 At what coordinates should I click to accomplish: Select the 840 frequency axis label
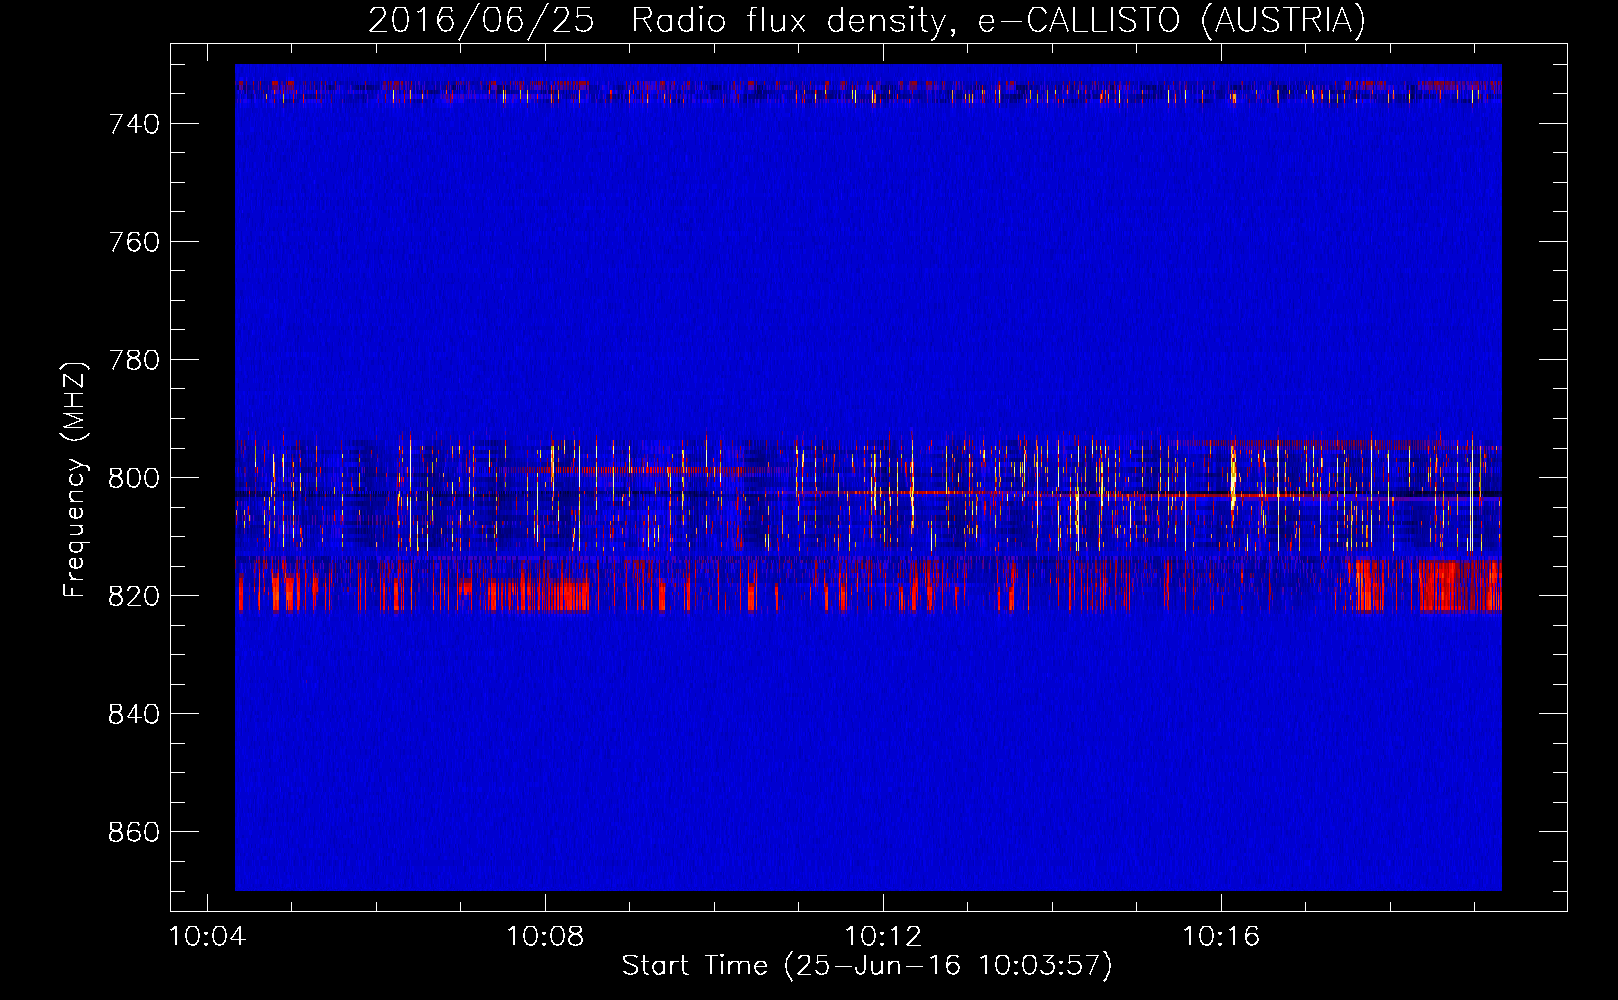pyautogui.click(x=134, y=714)
